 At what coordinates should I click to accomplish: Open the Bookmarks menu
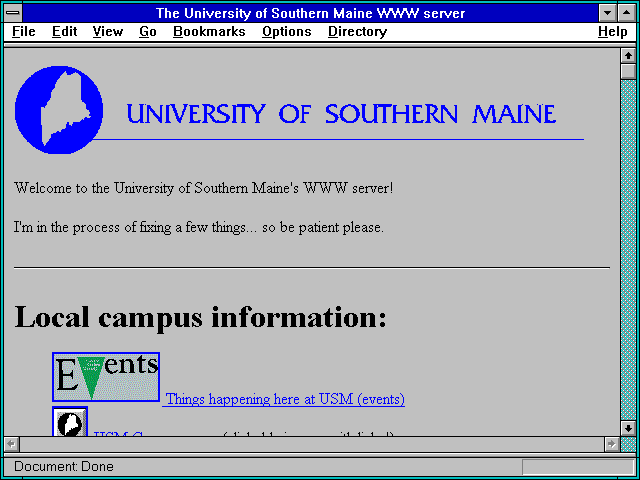coord(209,32)
